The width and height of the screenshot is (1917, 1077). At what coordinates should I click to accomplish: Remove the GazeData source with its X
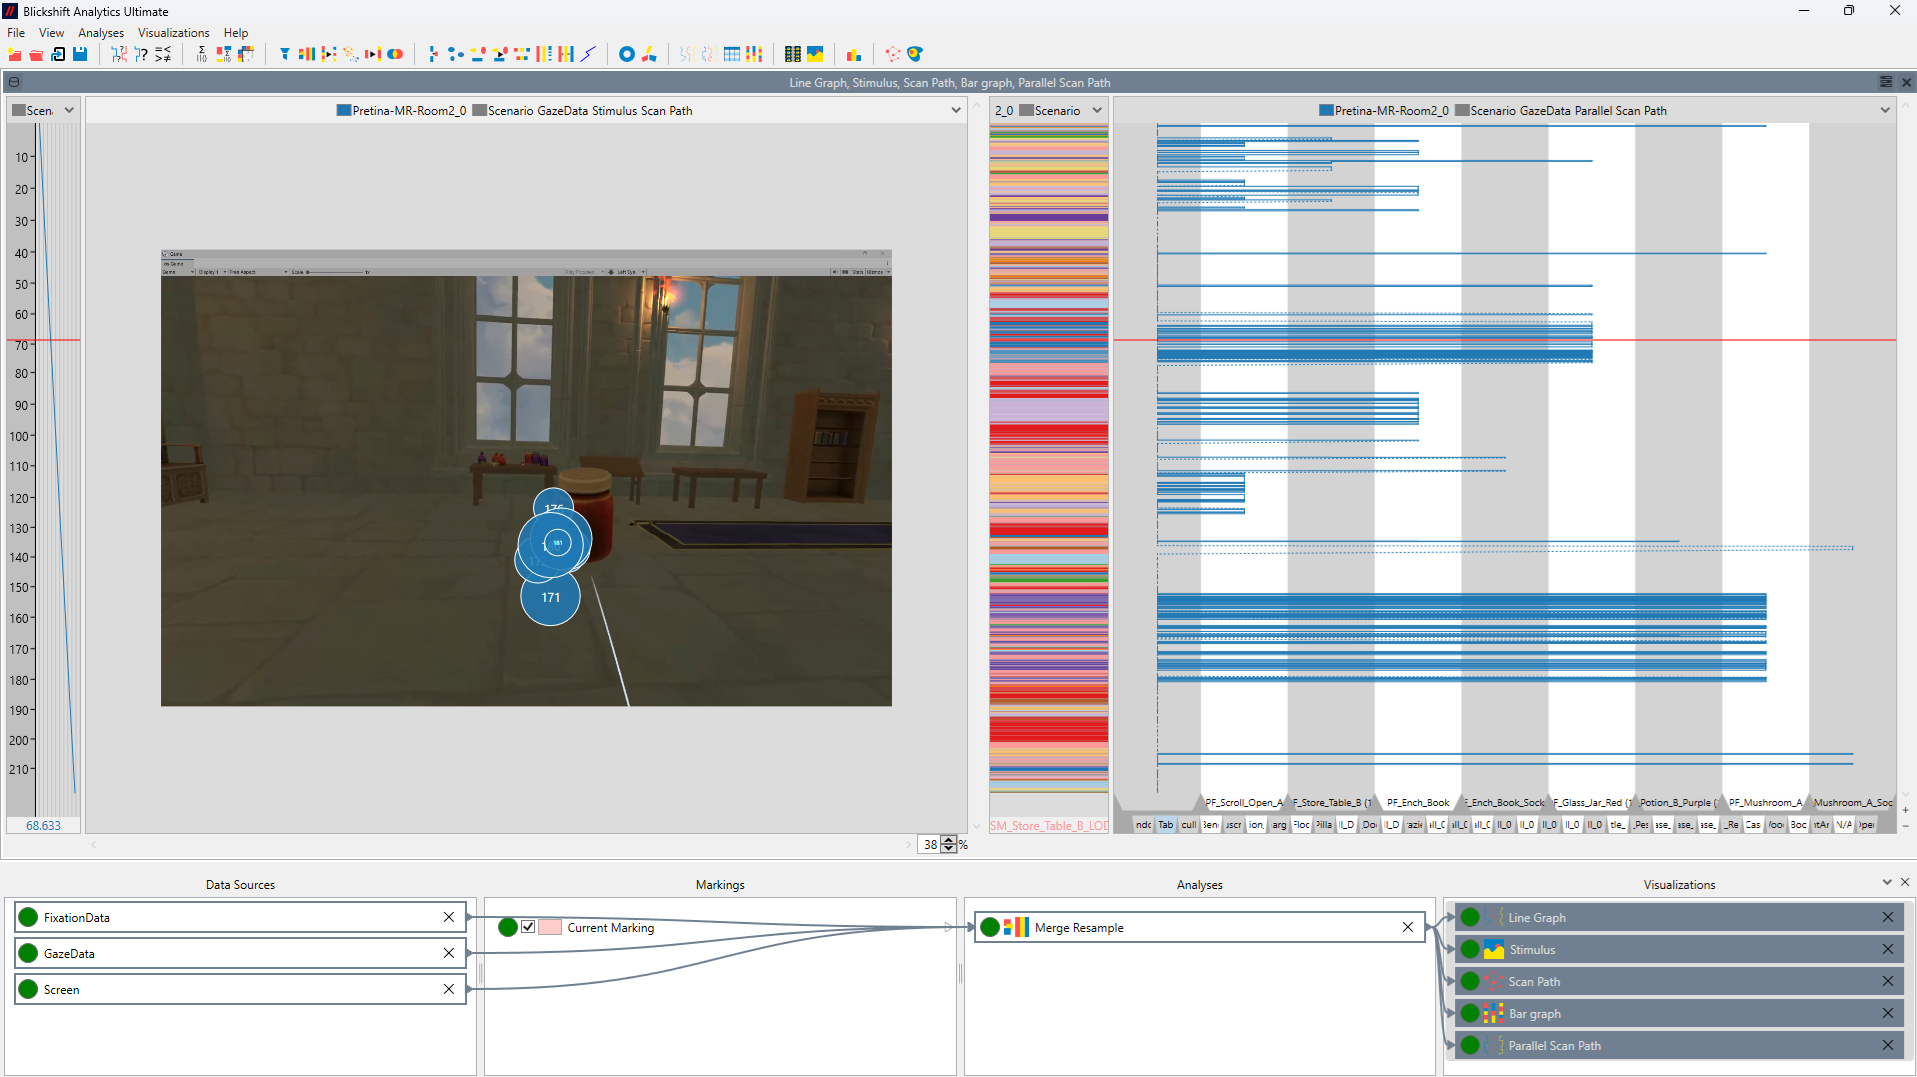[x=449, y=953]
